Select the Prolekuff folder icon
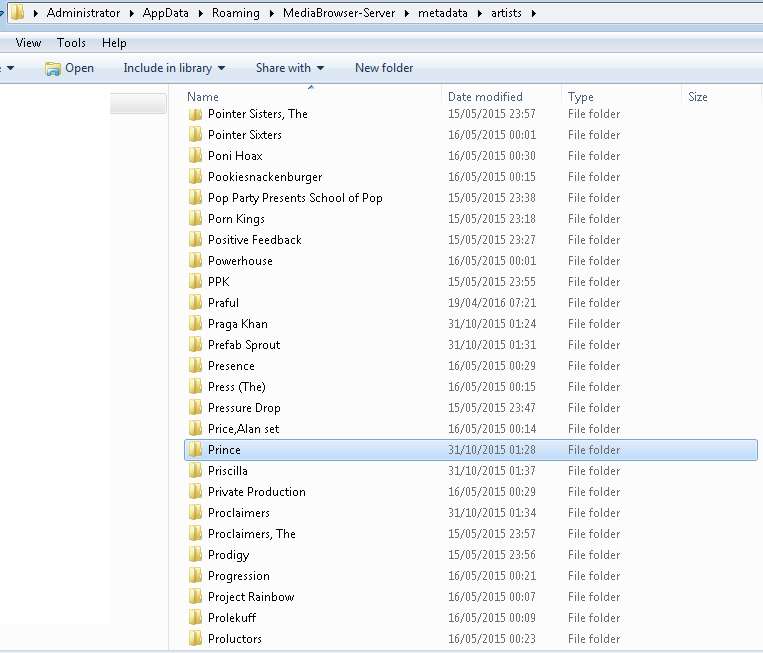This screenshot has height=653, width=763. (195, 617)
